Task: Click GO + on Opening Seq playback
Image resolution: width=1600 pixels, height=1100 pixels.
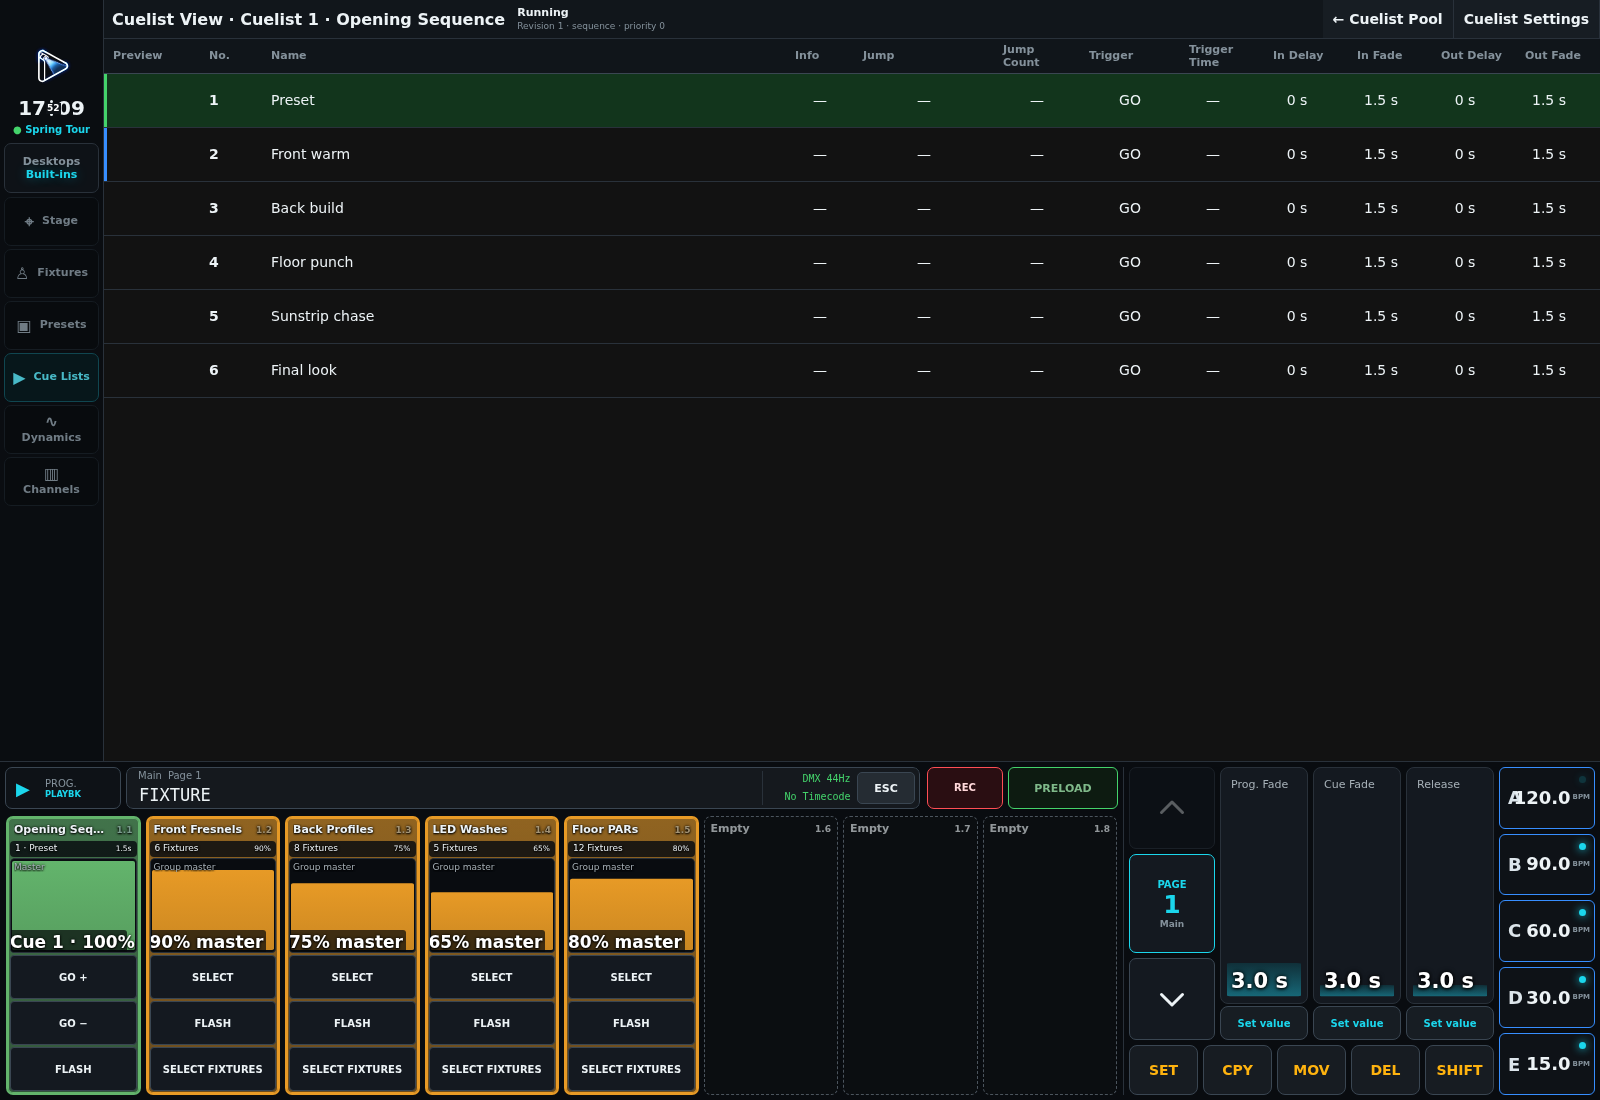Action: [x=73, y=977]
